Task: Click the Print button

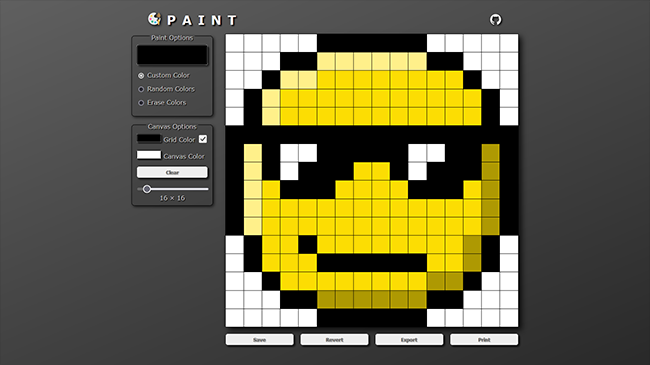Action: point(484,340)
